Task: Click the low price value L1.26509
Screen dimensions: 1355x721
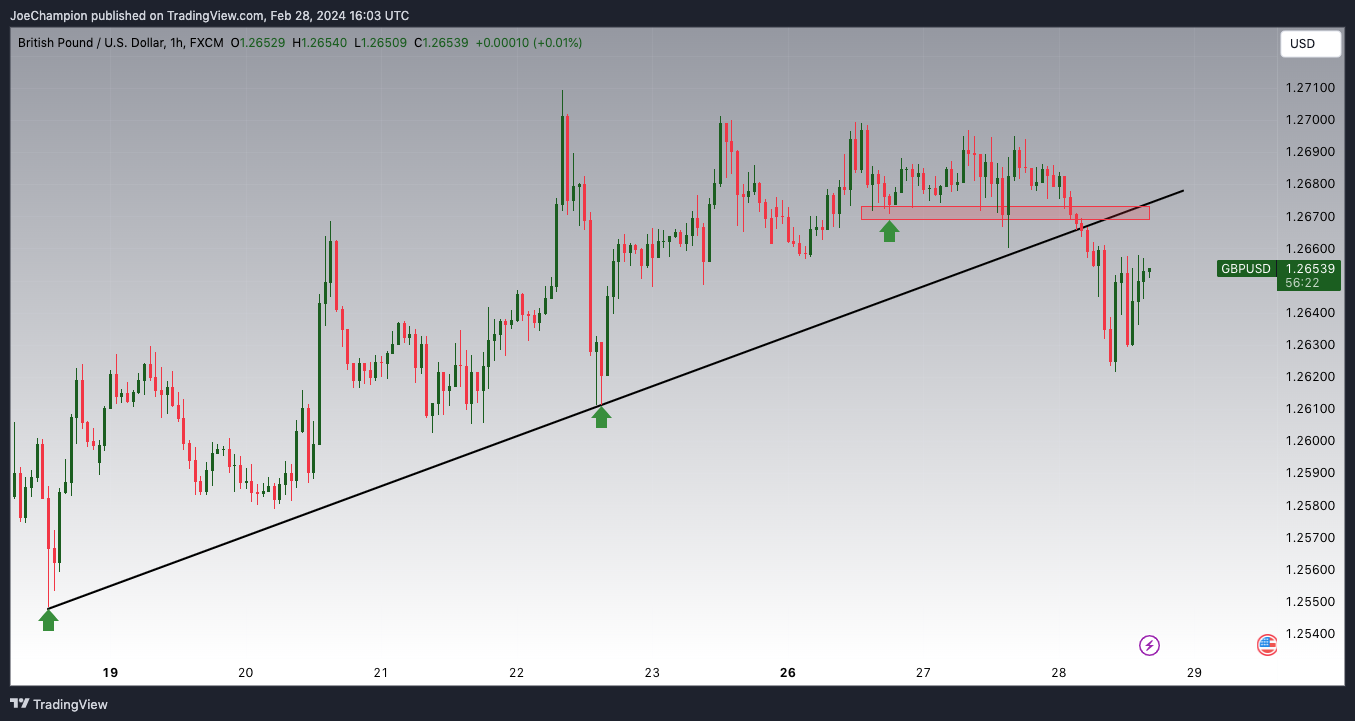Action: [x=379, y=43]
